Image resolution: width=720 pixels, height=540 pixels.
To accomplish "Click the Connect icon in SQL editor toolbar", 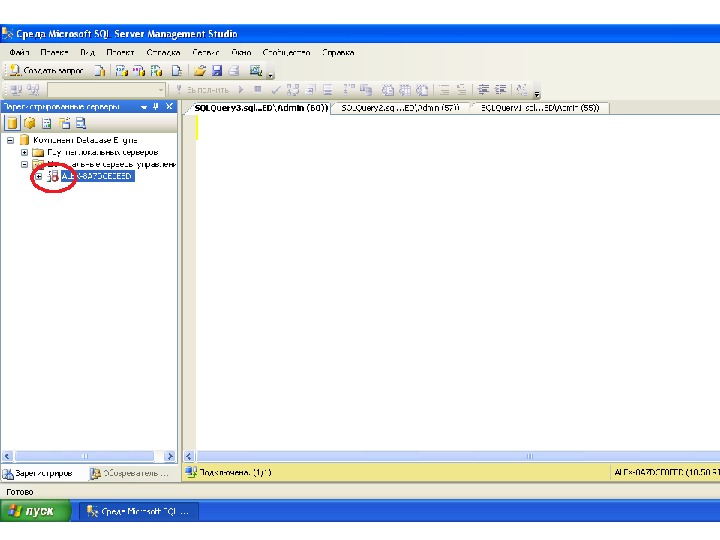I will 16,90.
